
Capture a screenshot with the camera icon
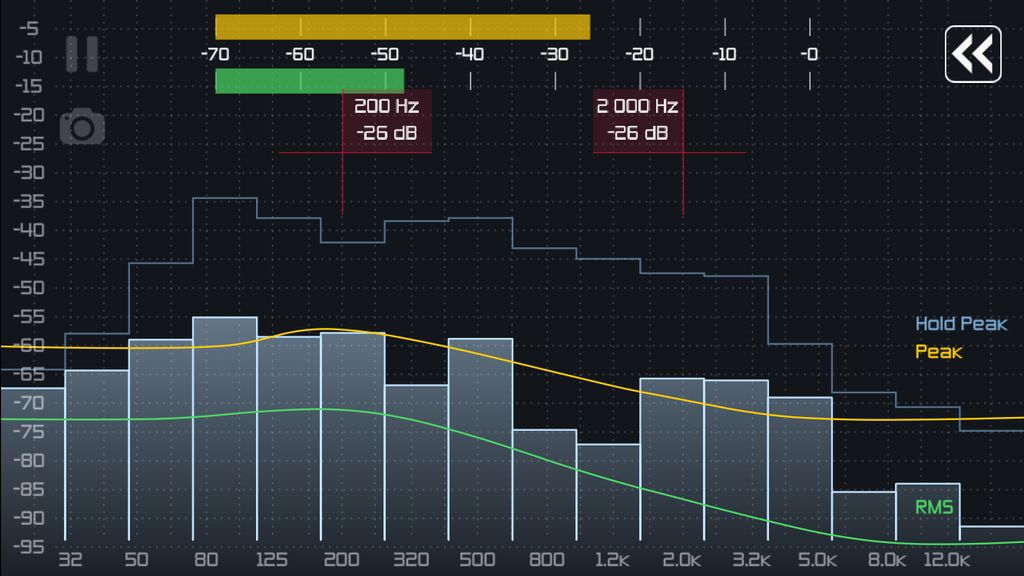coord(81,125)
